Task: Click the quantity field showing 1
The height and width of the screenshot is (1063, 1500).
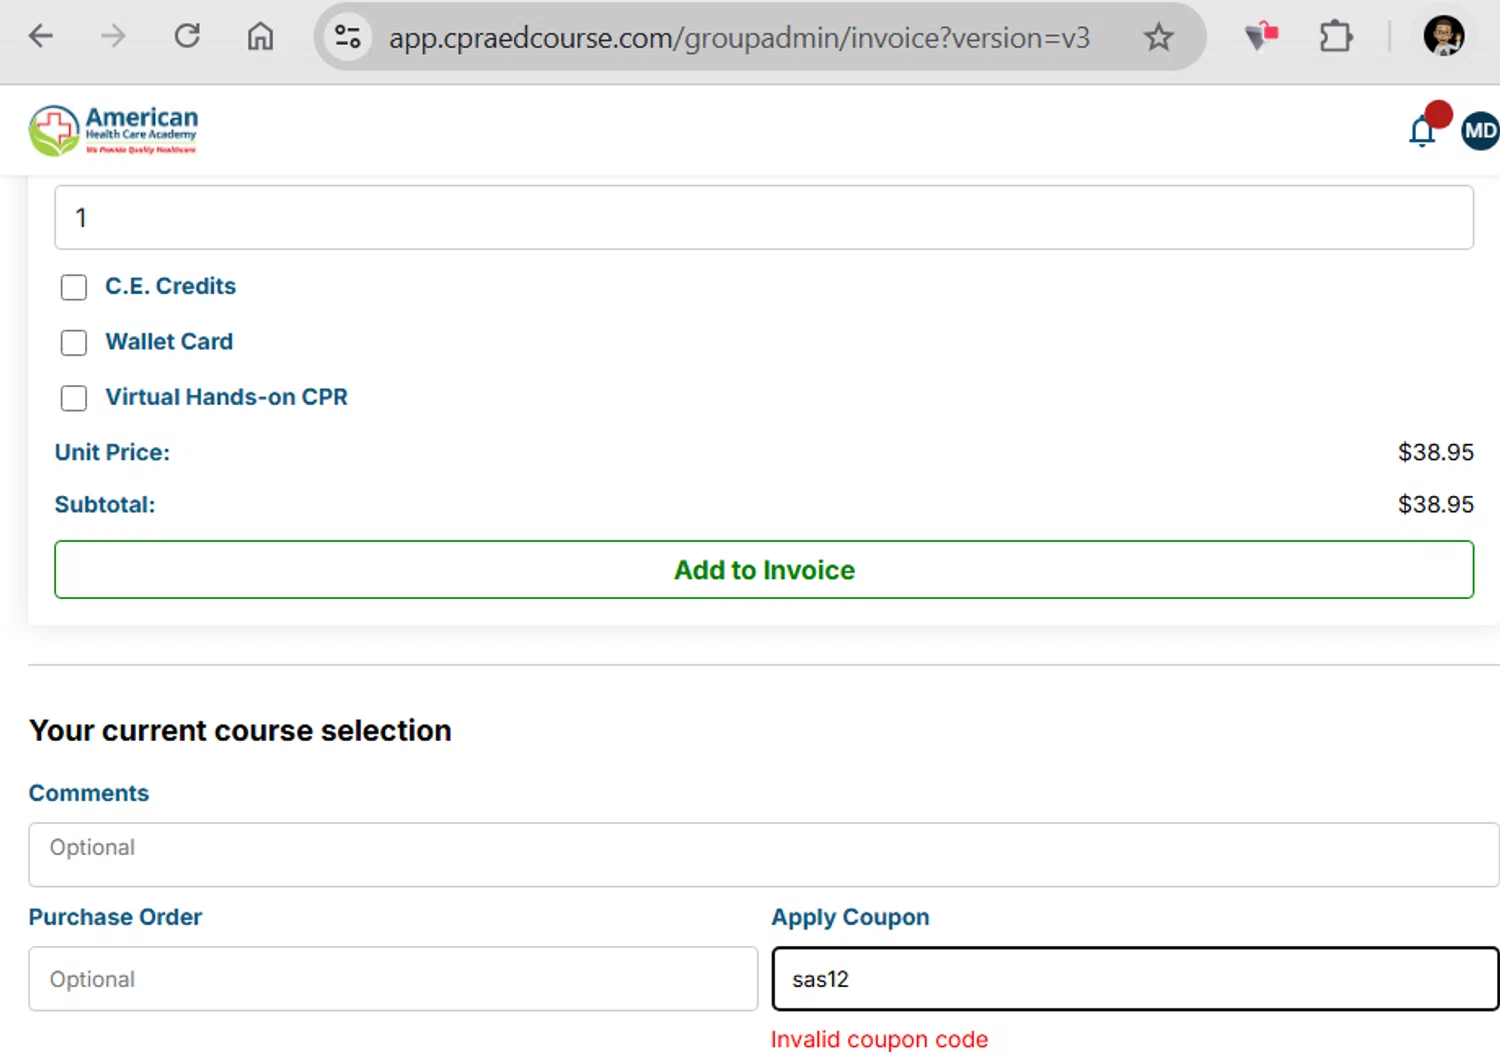Action: coord(764,217)
